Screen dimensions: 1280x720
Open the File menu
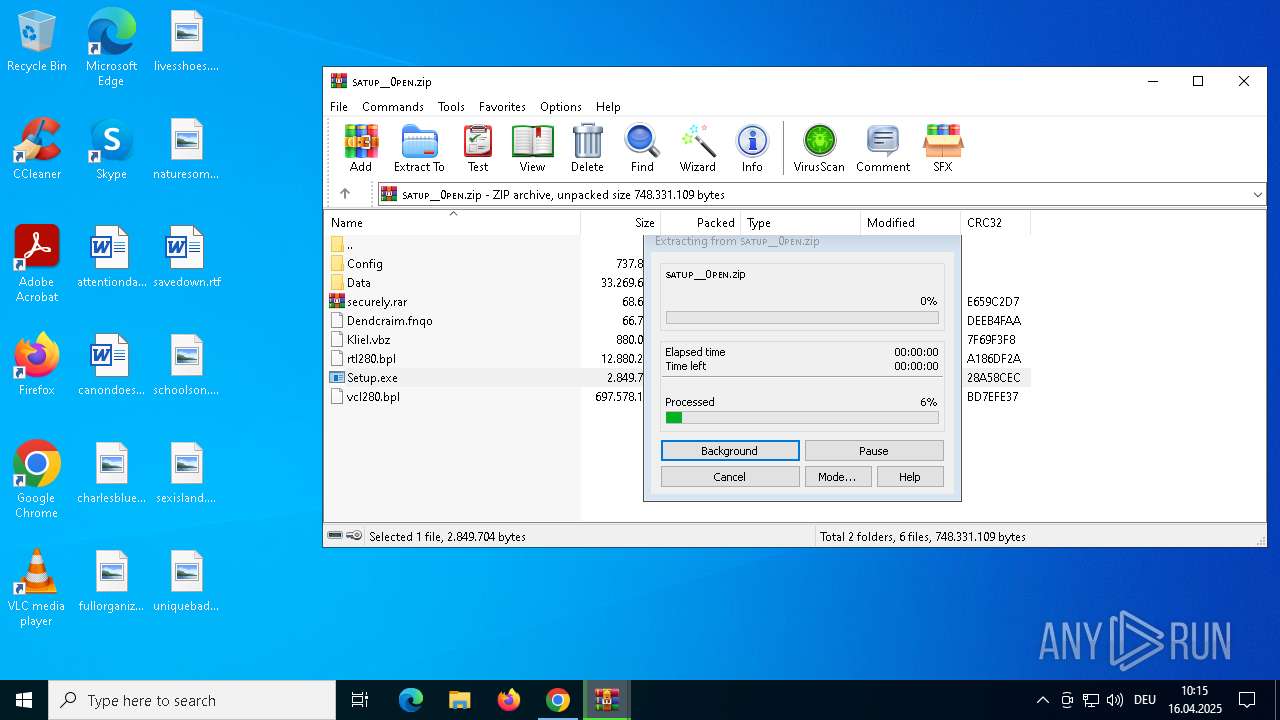[x=339, y=107]
